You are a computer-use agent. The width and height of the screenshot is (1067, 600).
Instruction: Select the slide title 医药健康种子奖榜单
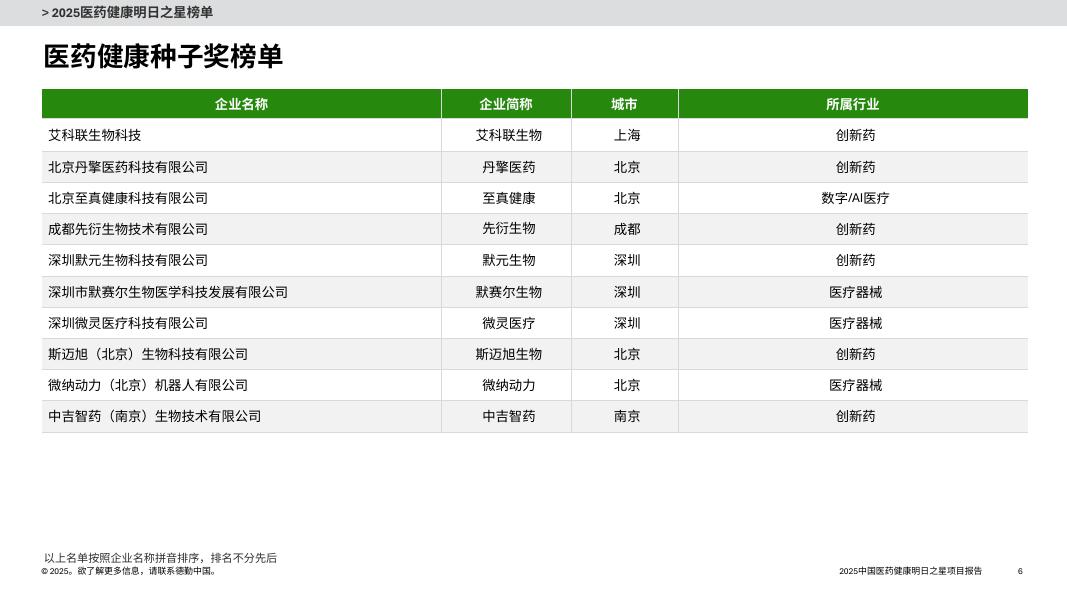click(x=162, y=58)
